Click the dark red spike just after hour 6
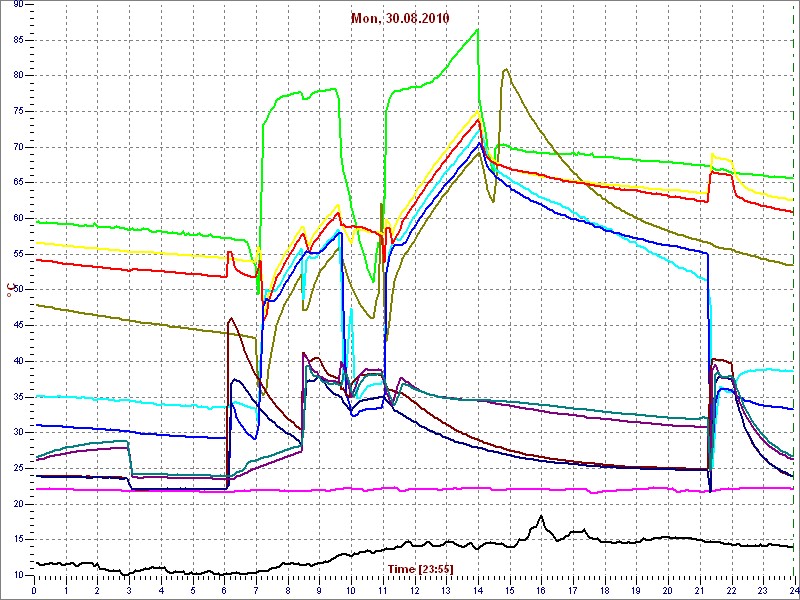The image size is (800, 600). point(231,319)
